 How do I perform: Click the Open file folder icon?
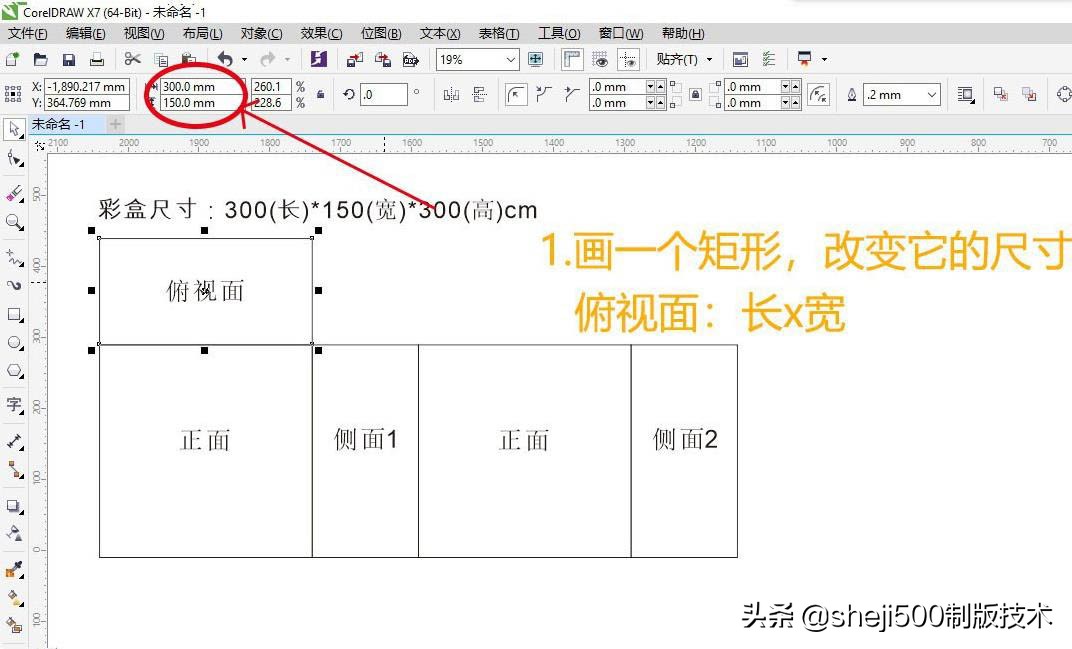pos(40,59)
